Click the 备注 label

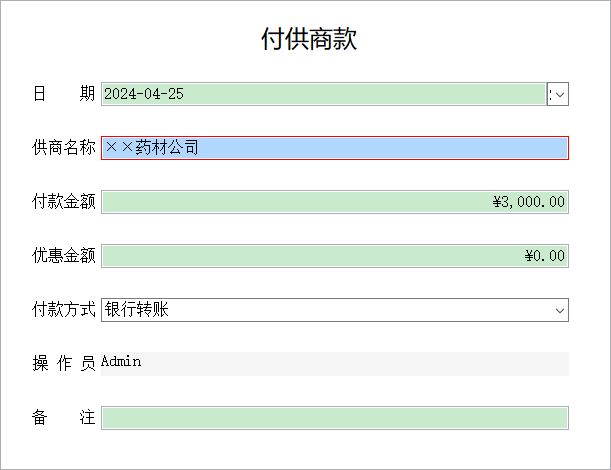click(63, 418)
